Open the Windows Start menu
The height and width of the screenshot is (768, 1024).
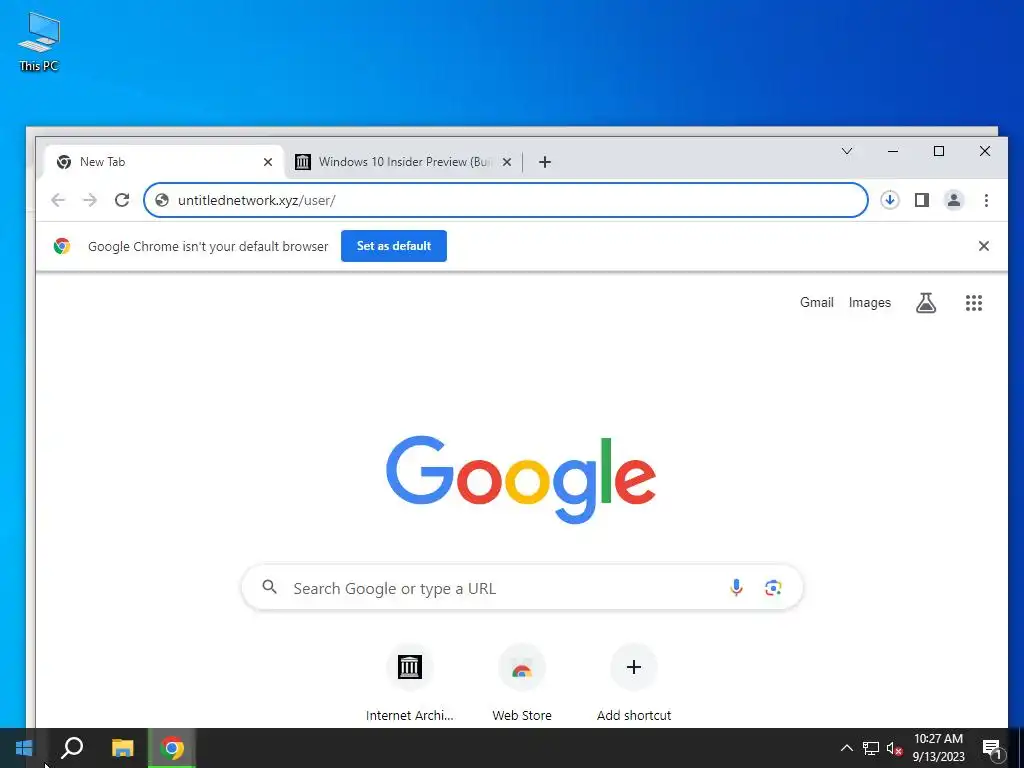click(x=24, y=748)
